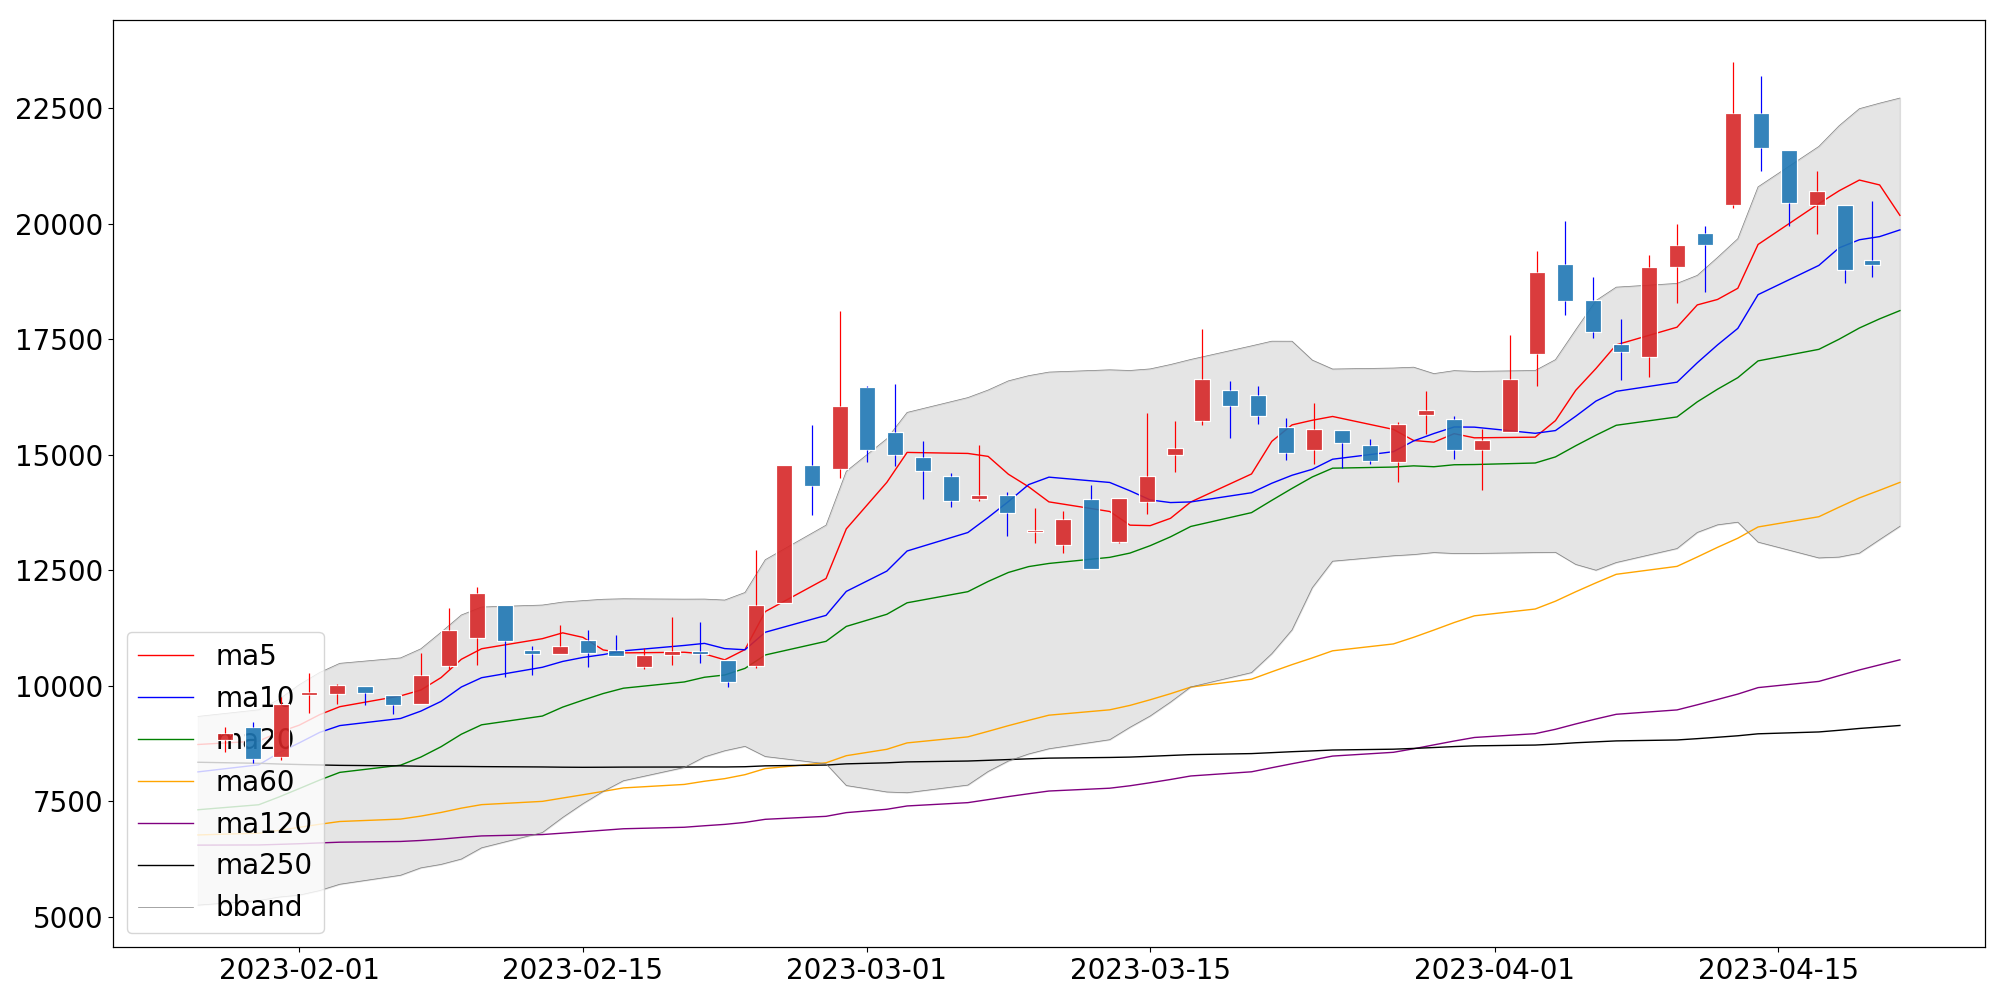Click the y-axis label 12500

click(59, 571)
